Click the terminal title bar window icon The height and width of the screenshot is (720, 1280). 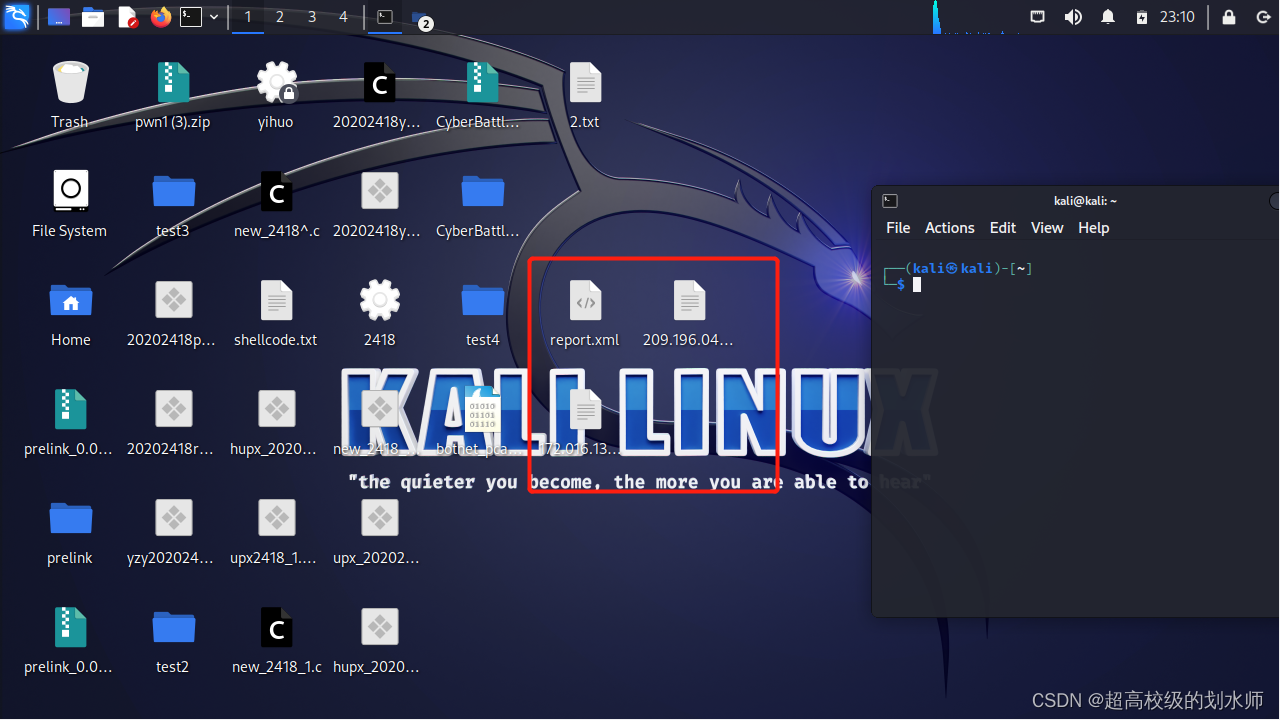click(x=890, y=201)
